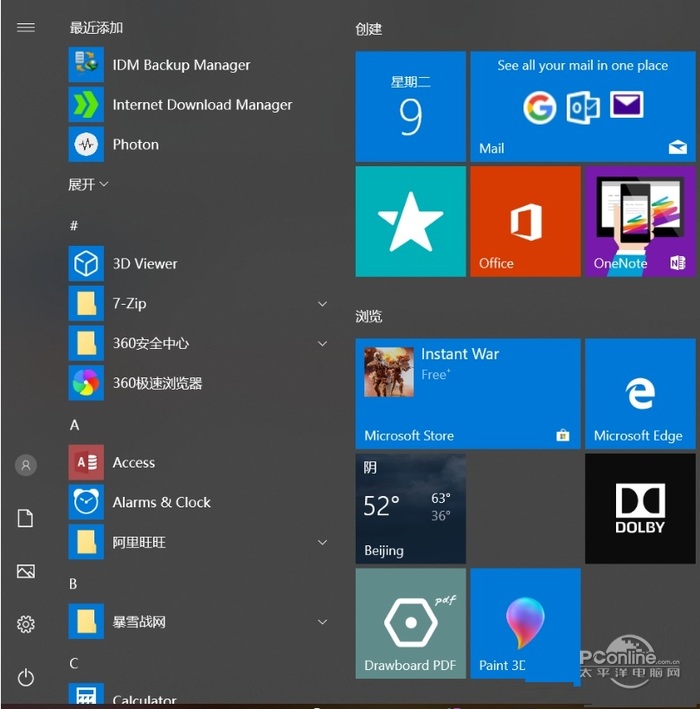The width and height of the screenshot is (700, 709).
Task: Launch Internet Download Manager app icon
Action: (x=86, y=104)
